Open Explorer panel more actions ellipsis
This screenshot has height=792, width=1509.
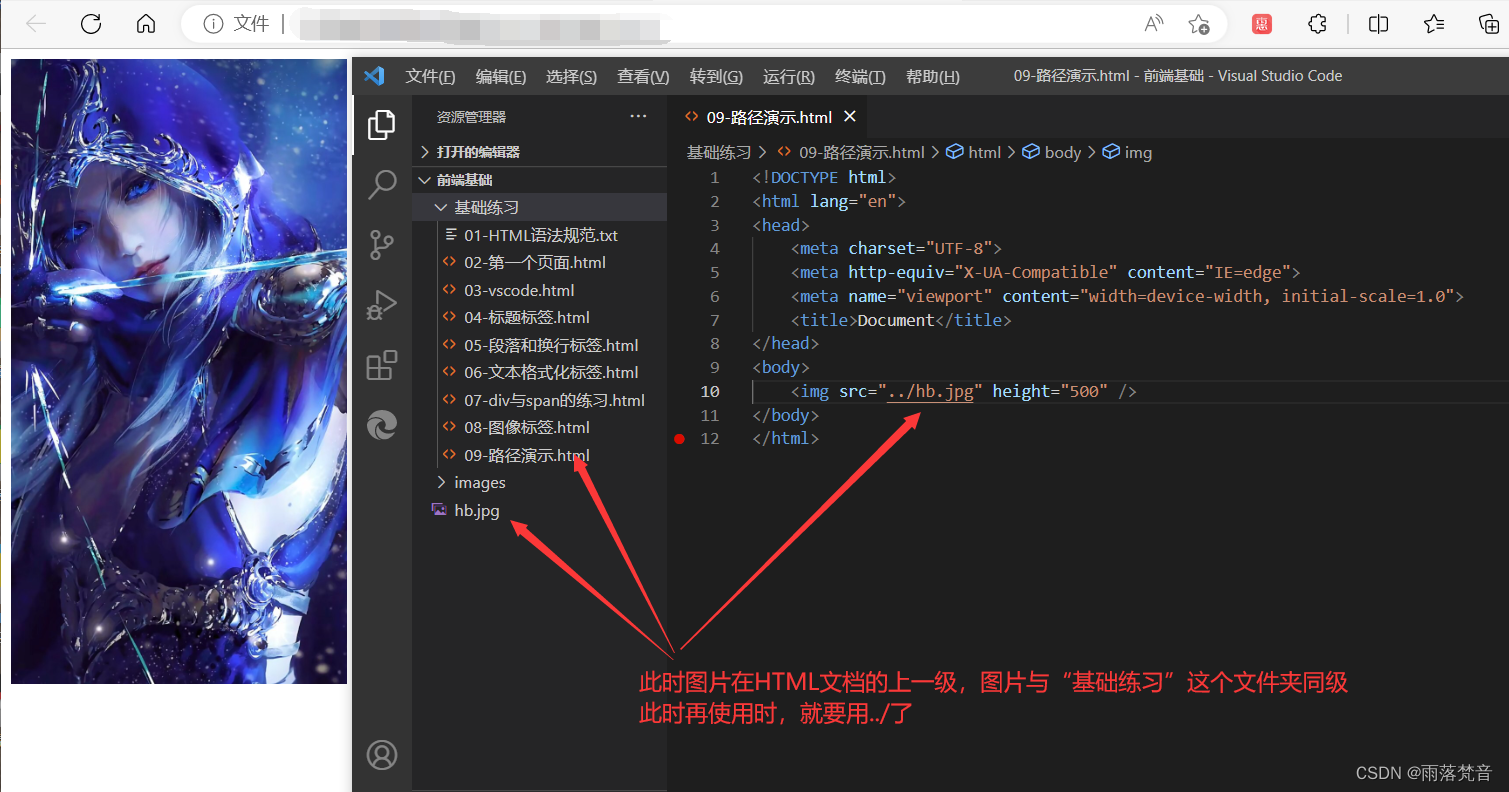click(x=638, y=117)
